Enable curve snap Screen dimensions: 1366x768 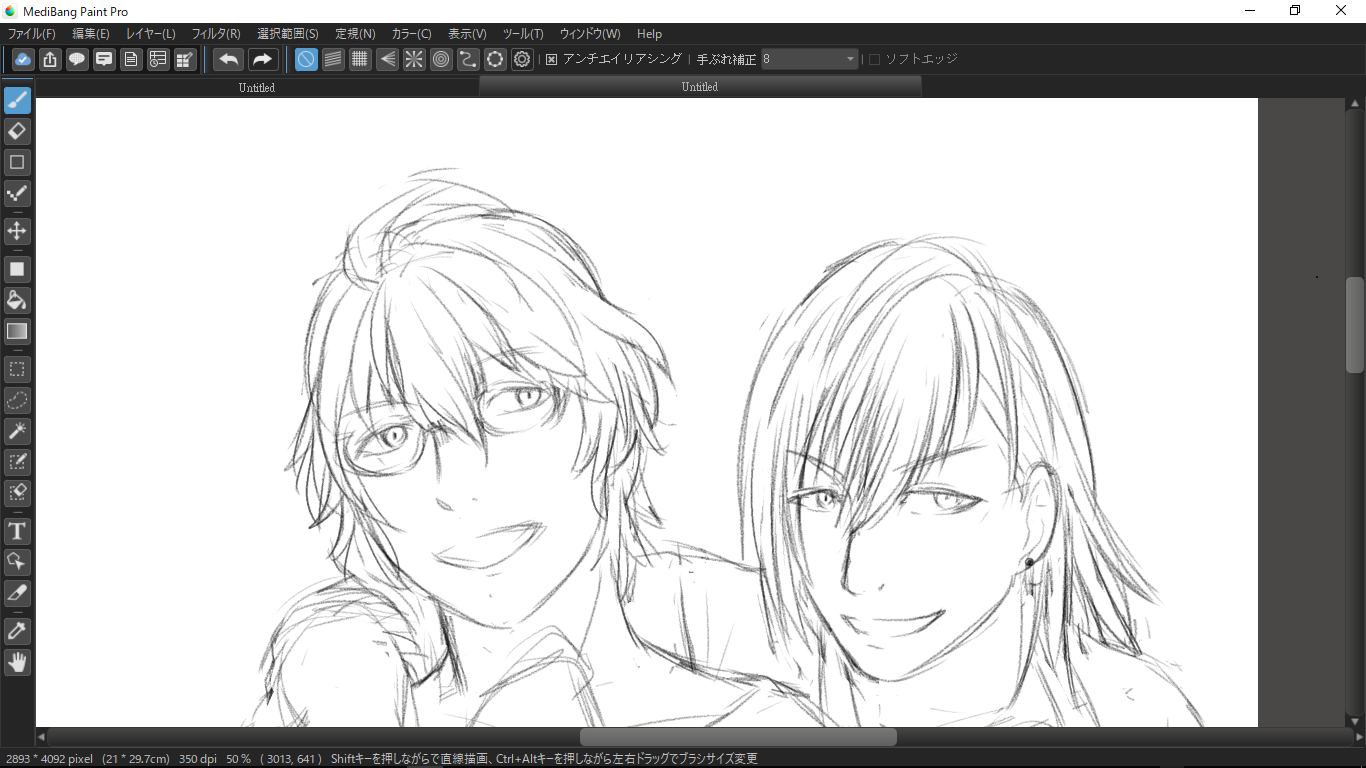click(x=468, y=59)
